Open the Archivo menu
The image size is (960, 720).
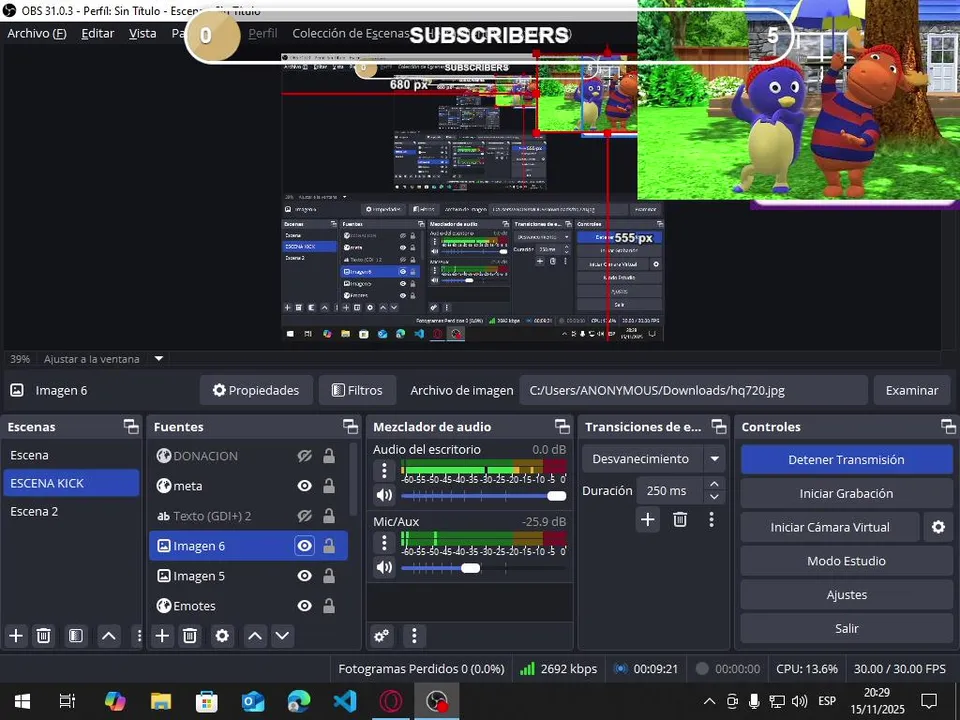[x=37, y=33]
